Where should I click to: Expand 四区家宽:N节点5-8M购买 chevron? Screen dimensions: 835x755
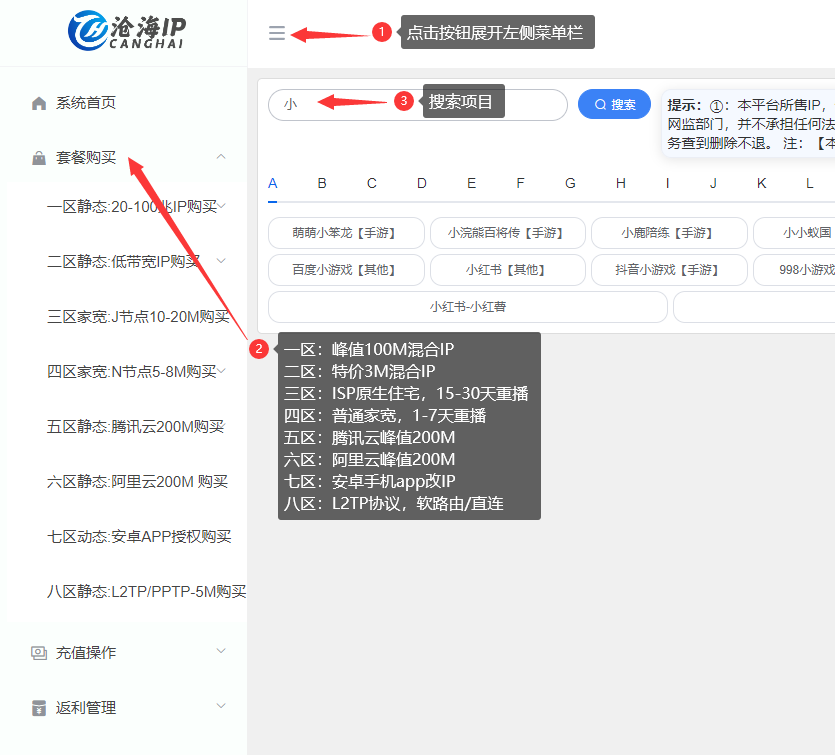coord(221,371)
